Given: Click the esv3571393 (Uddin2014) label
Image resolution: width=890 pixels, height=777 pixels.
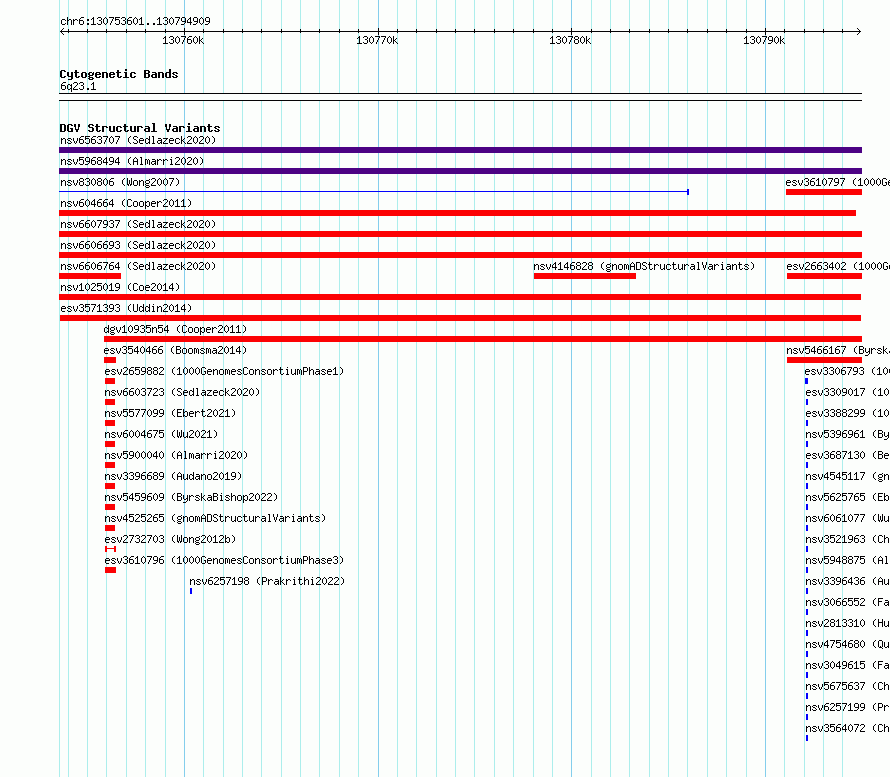Looking at the screenshot, I should click(x=126, y=308).
